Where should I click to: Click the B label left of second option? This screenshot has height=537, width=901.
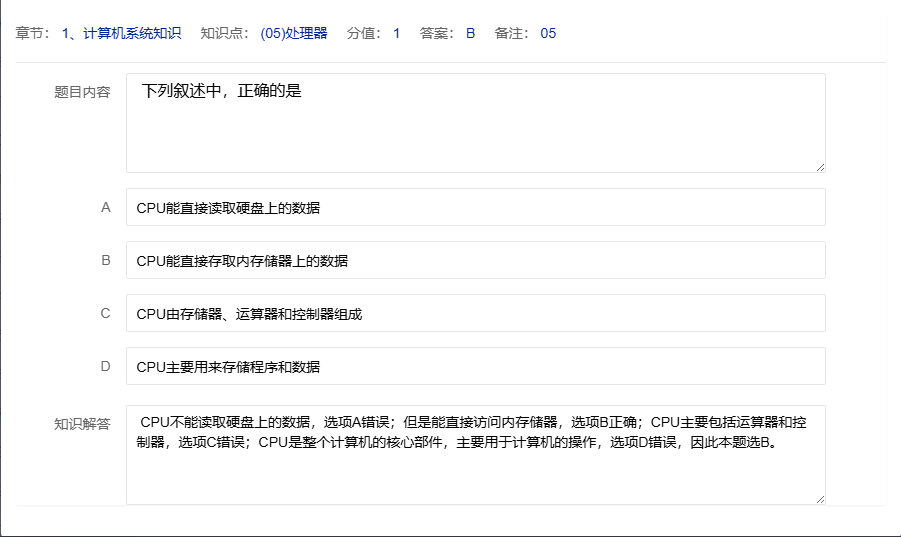105,260
